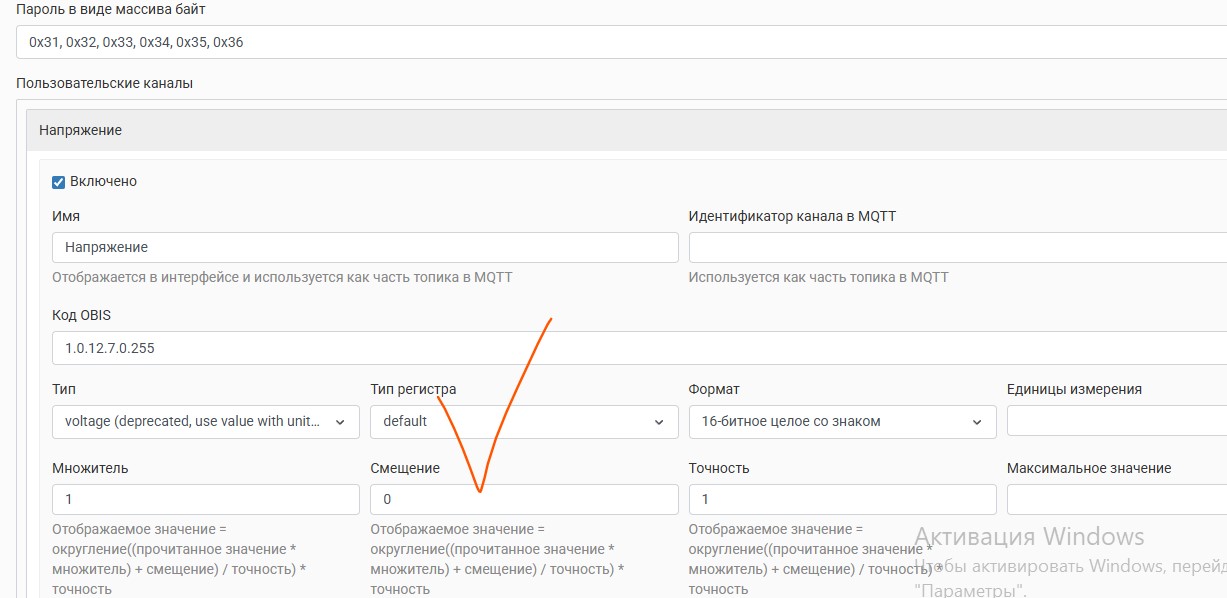Click the Имя field containing Напряжение
The height and width of the screenshot is (598, 1227).
[365, 247]
